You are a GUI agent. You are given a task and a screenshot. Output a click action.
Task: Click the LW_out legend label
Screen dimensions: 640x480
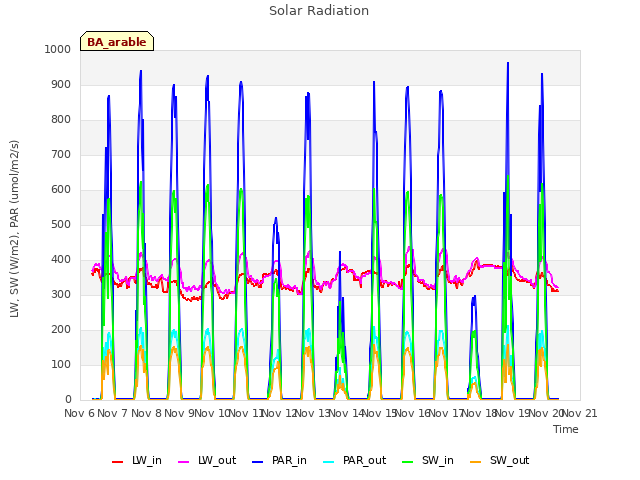click(x=217, y=461)
